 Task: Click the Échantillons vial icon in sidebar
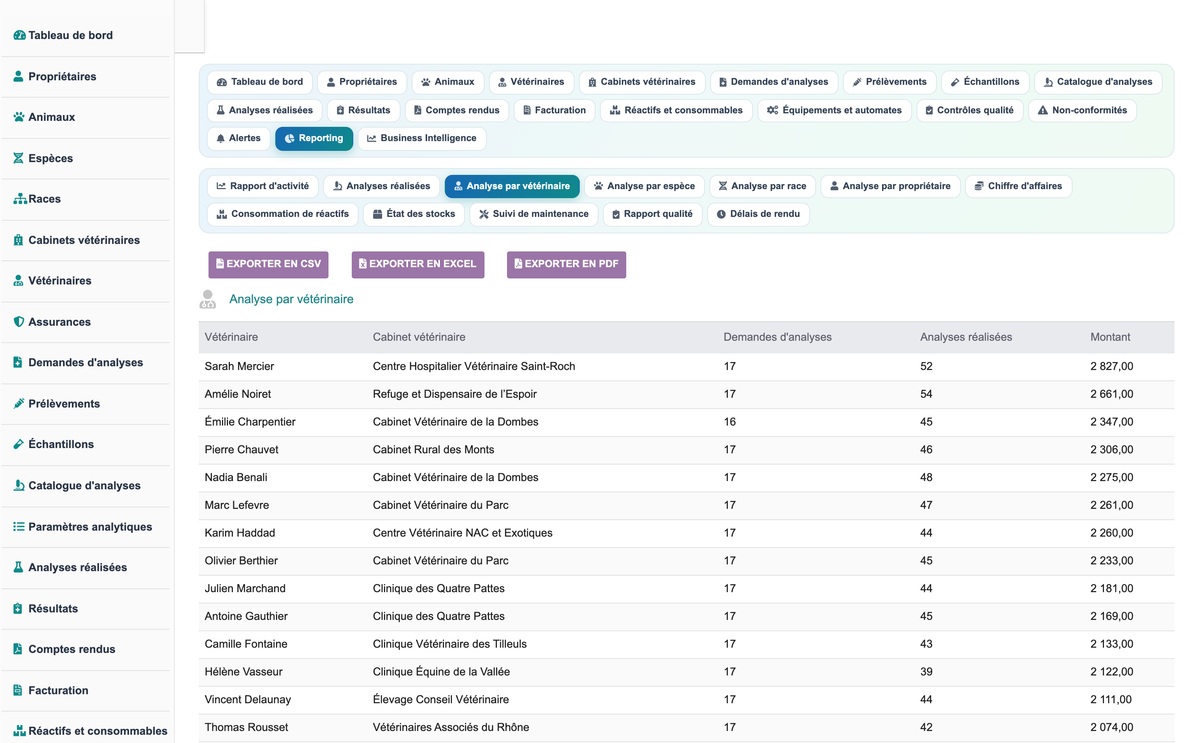tap(19, 444)
